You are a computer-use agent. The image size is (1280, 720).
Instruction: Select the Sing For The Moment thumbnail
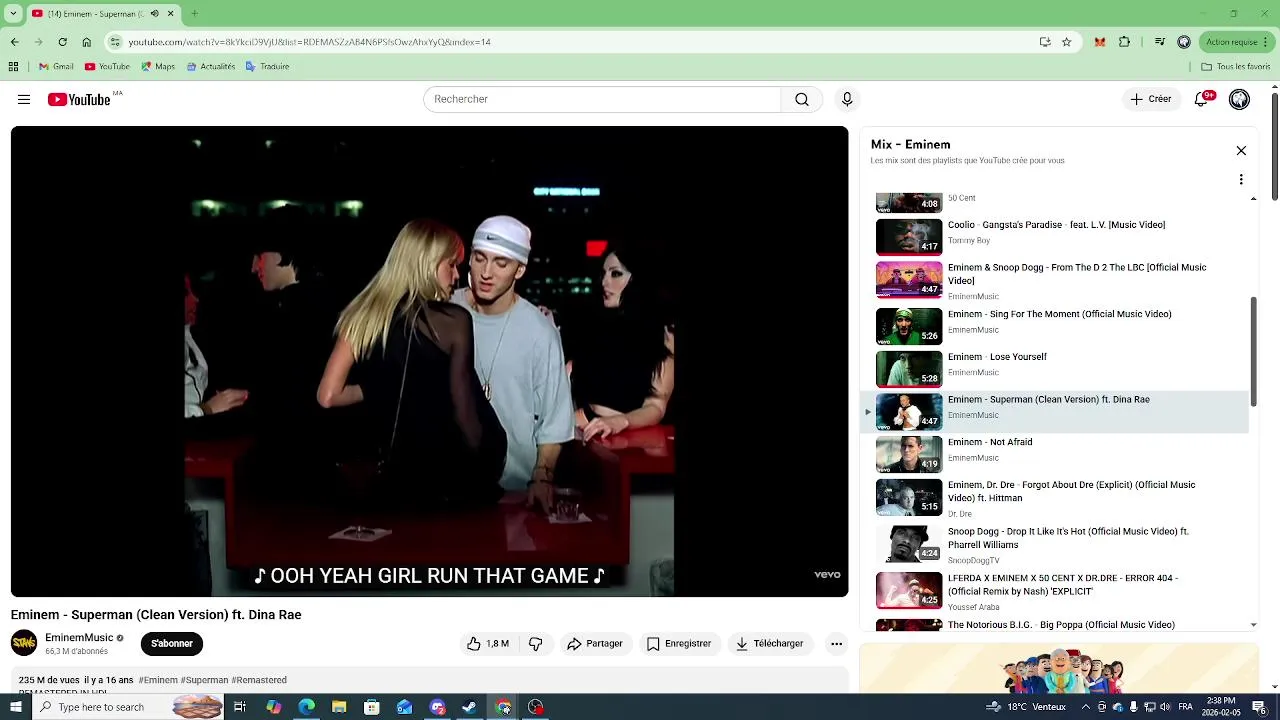pyautogui.click(x=909, y=325)
